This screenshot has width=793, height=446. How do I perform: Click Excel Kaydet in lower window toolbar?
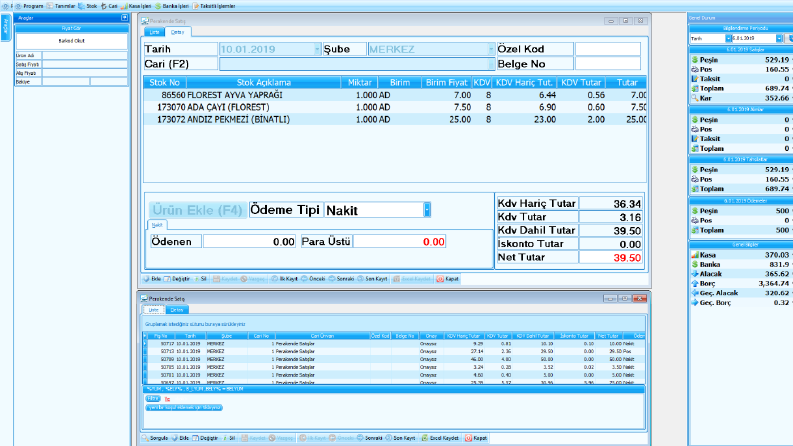coord(440,438)
